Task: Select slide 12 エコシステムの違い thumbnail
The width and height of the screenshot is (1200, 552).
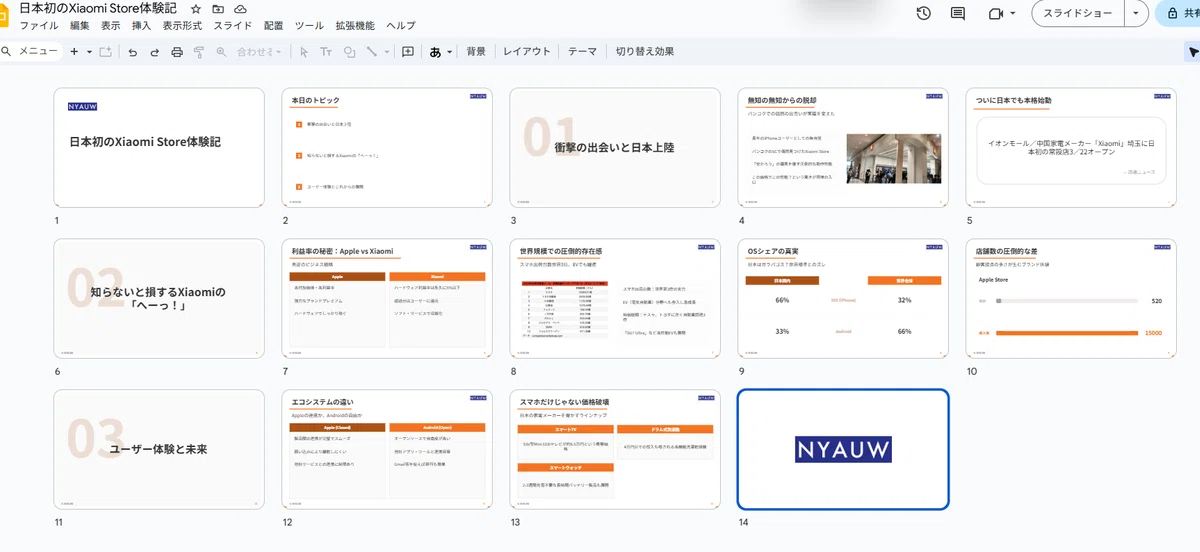Action: [x=387, y=449]
